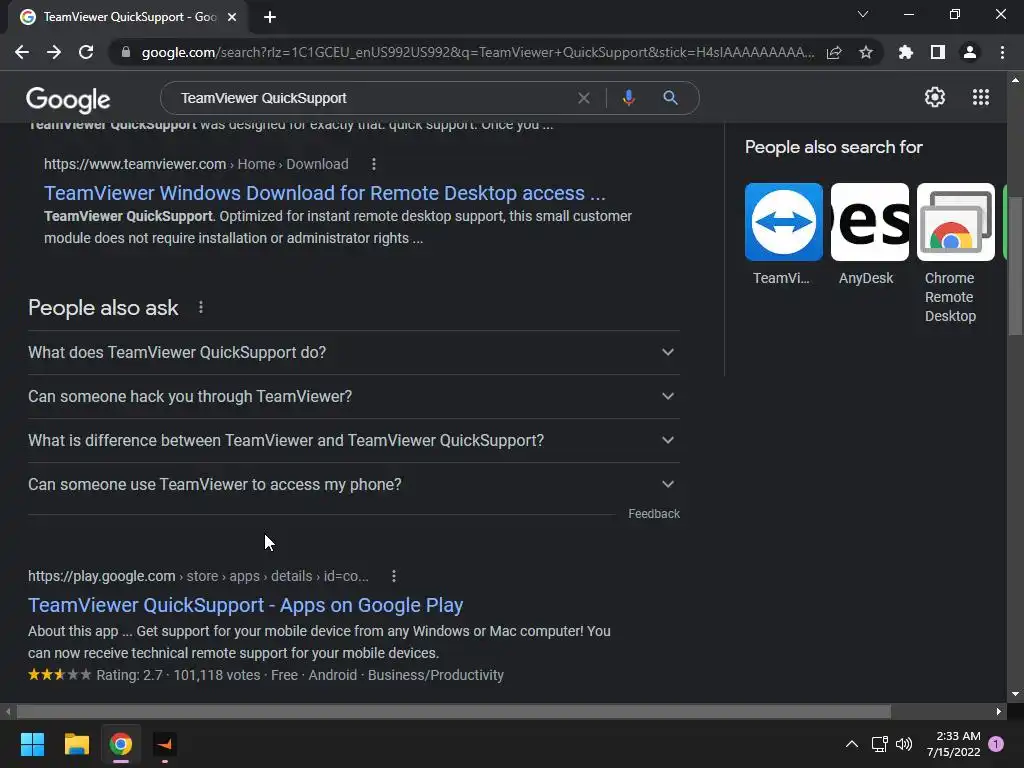Screen dimensions: 1024x768
Task: Open the orange app in taskbar
Action: 165,744
